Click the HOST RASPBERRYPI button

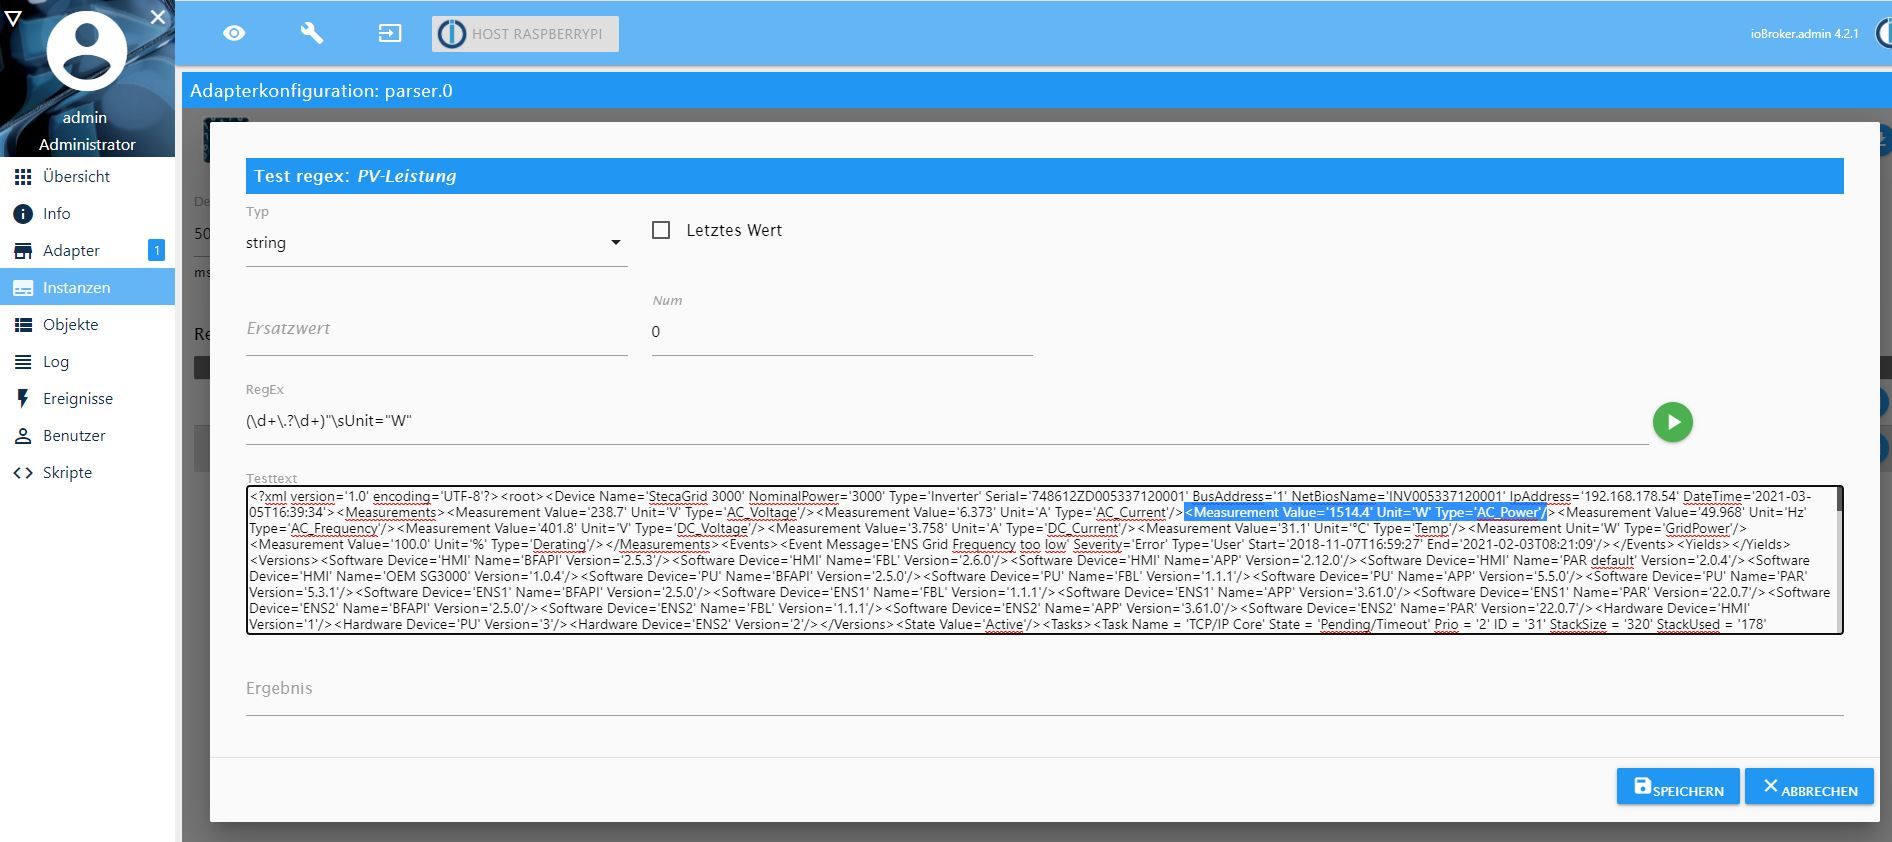[525, 34]
